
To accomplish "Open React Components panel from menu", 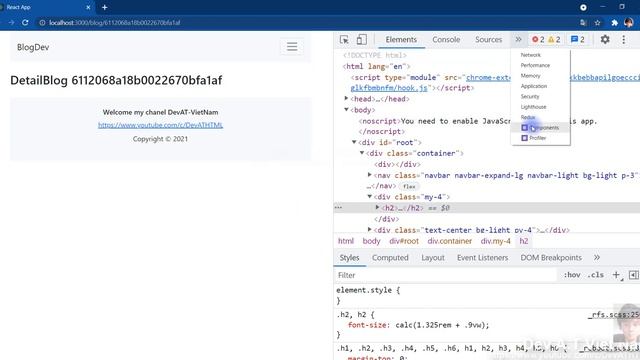I will (540, 128).
